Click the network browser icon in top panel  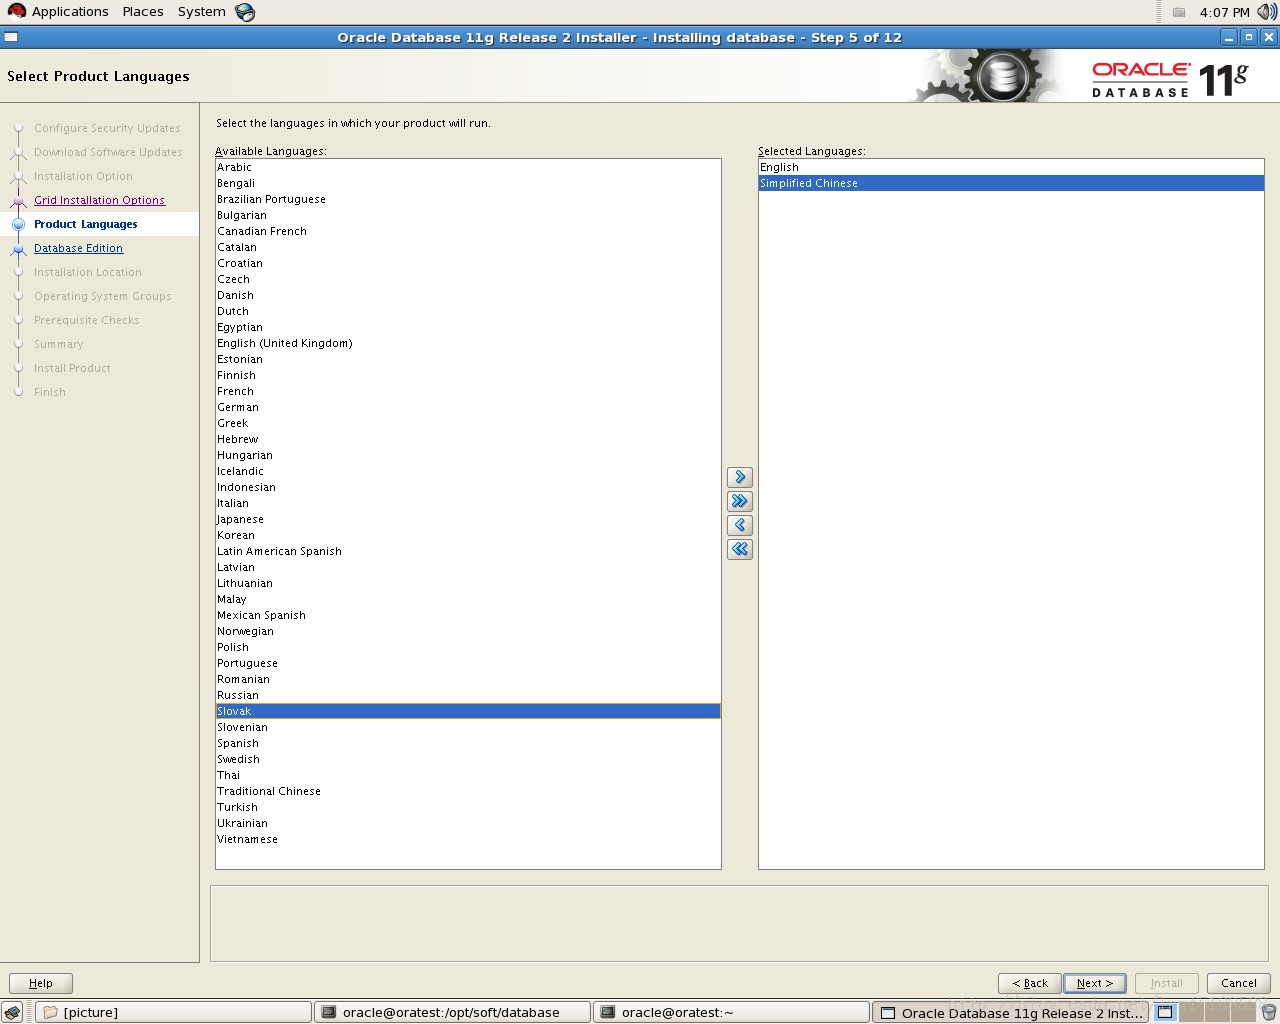click(245, 12)
